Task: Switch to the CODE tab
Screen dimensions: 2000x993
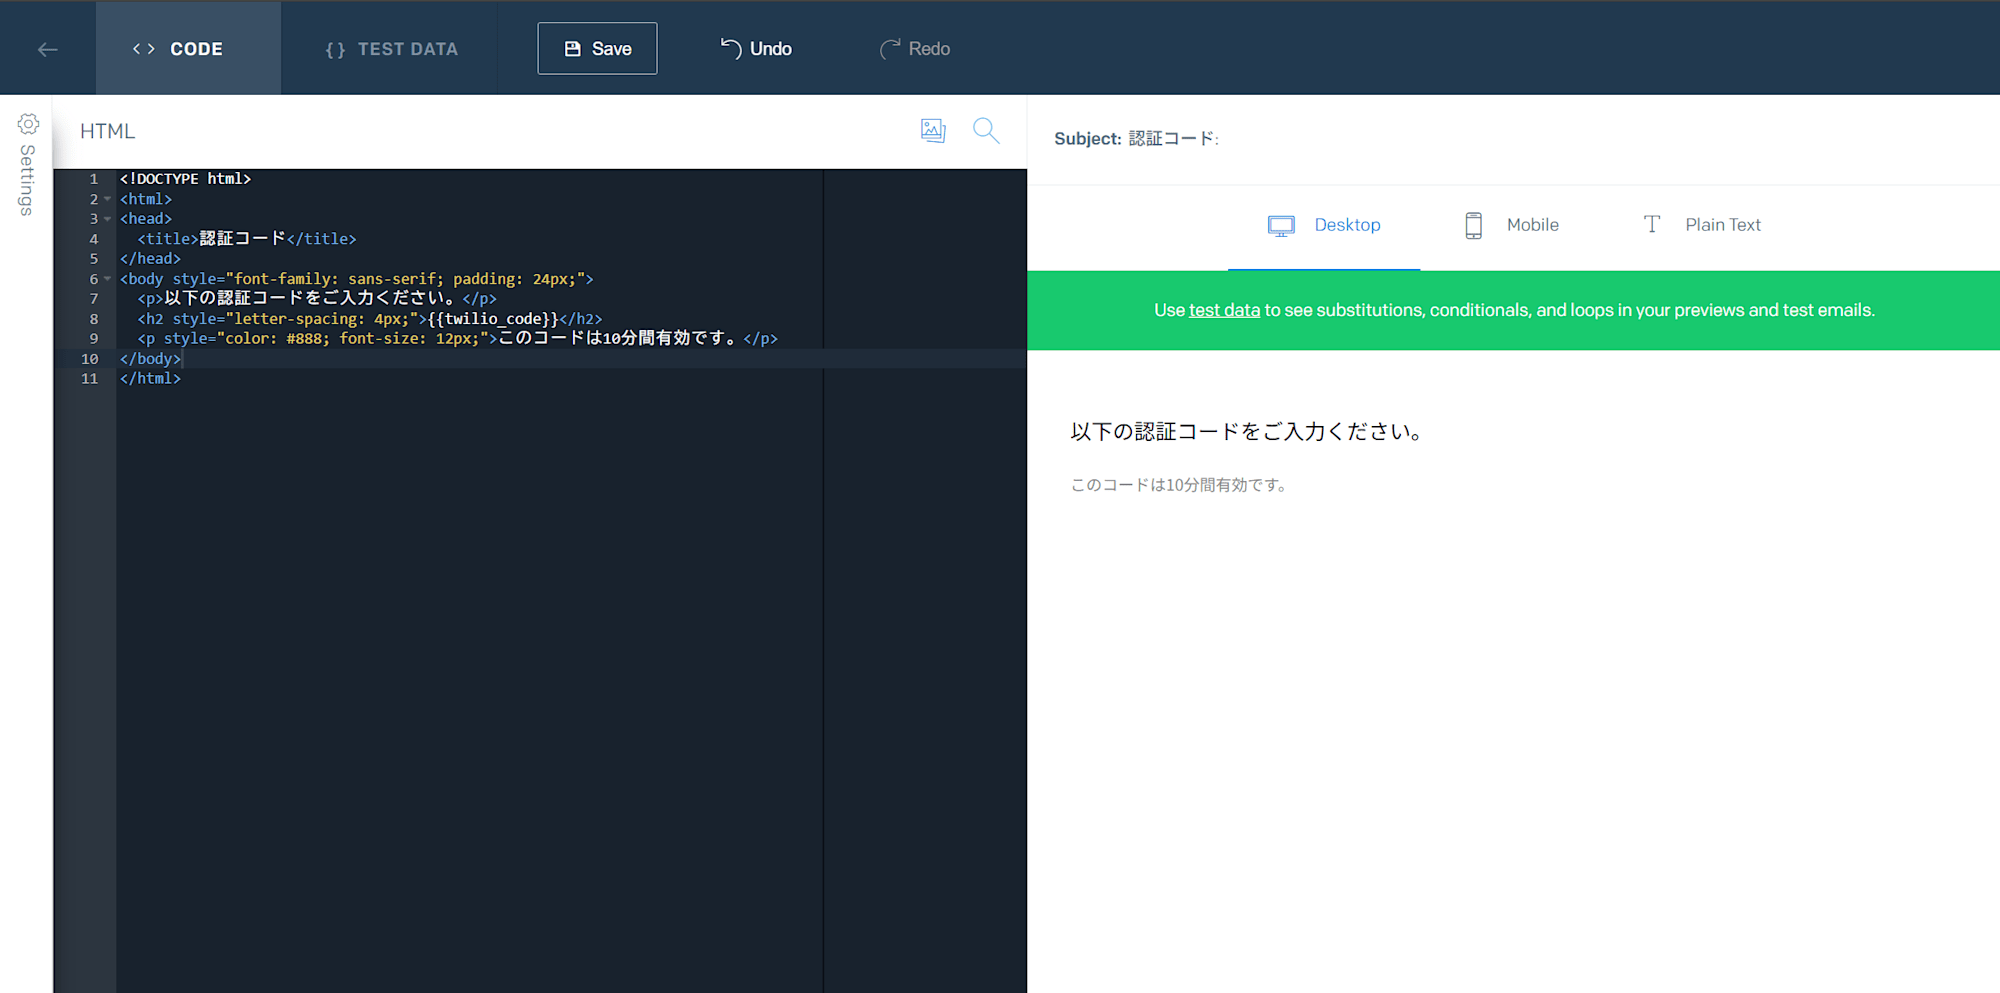Action: click(188, 48)
